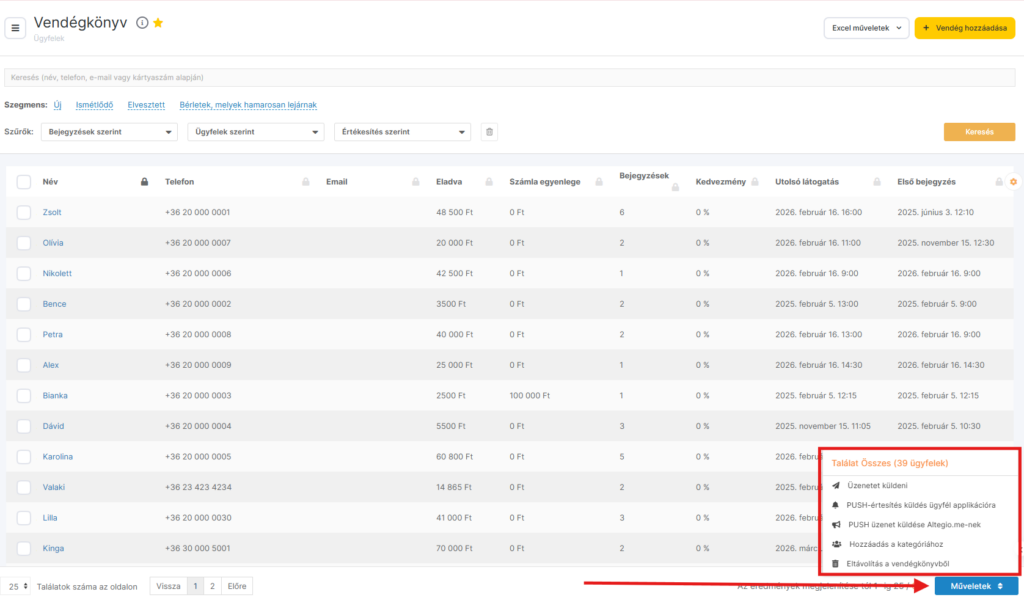Image resolution: width=1024 pixels, height=603 pixels.
Task: Open column settings gear icon
Action: coord(1013,181)
